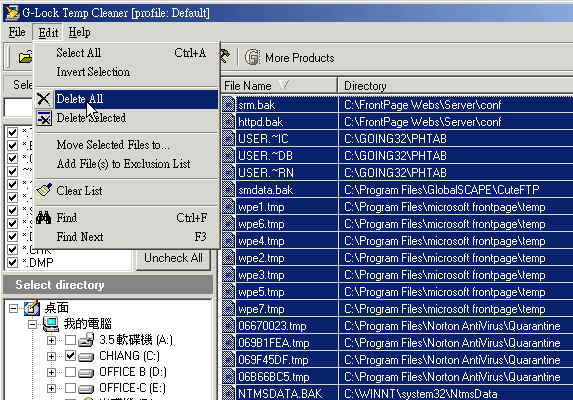
Task: Open the Help menu
Action: 79,32
